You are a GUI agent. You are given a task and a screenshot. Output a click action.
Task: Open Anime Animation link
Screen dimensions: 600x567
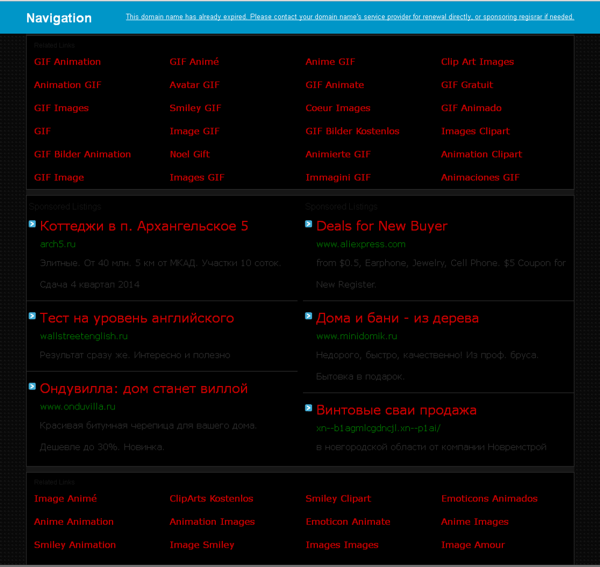click(74, 522)
